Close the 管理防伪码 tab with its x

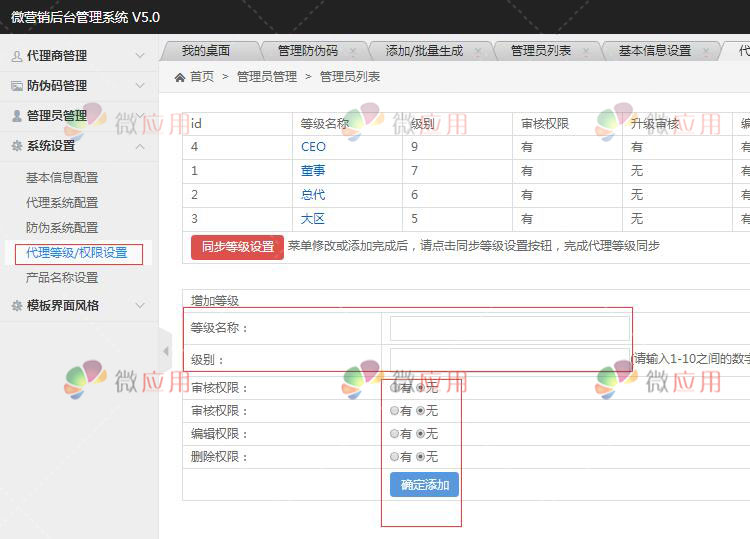pos(353,51)
